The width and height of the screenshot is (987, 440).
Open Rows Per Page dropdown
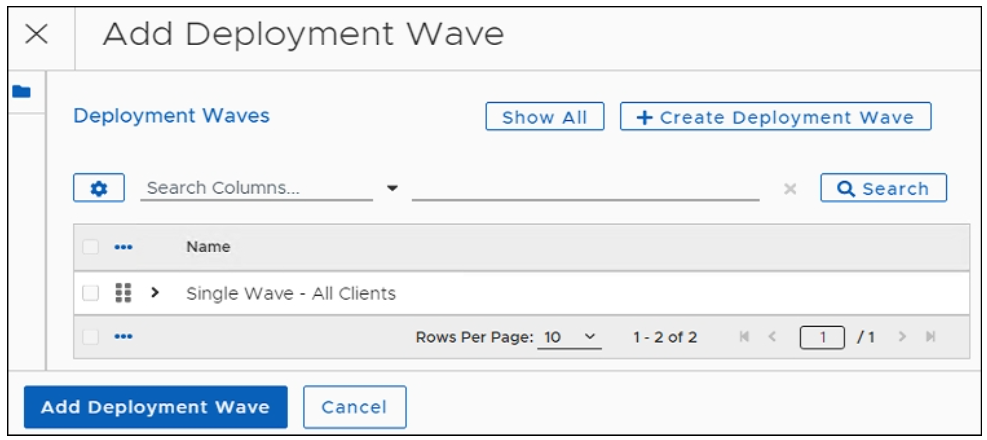pos(568,337)
